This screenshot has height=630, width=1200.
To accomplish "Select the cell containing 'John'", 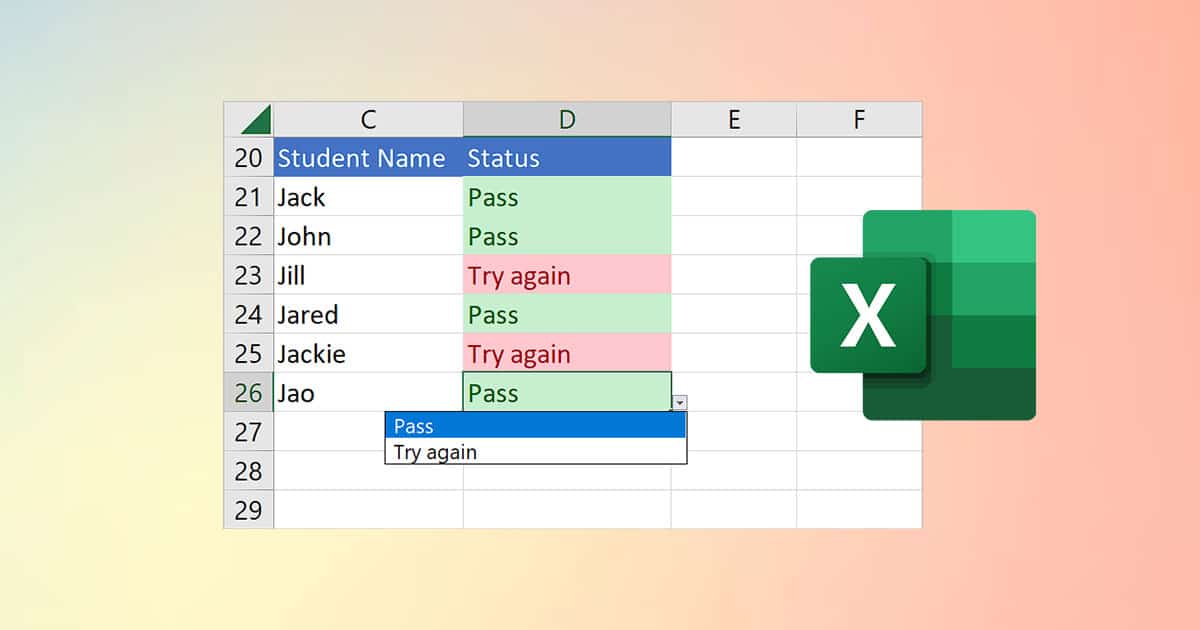I will coord(368,235).
